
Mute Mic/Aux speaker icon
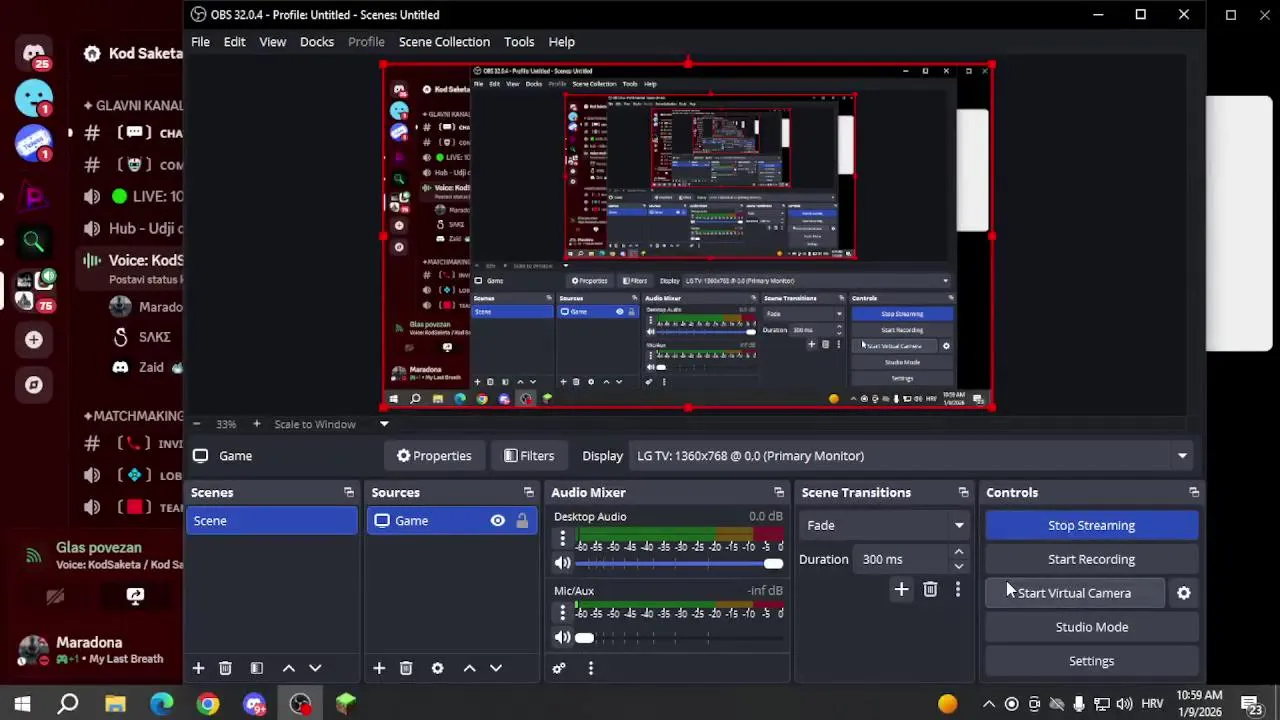tap(562, 638)
